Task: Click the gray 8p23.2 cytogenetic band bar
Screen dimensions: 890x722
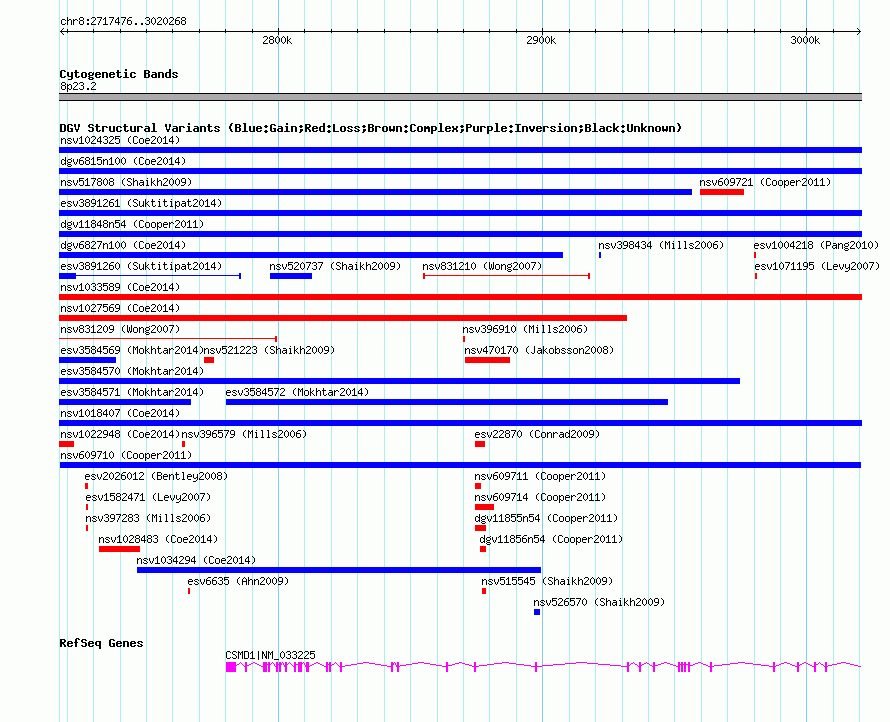Action: tap(460, 97)
